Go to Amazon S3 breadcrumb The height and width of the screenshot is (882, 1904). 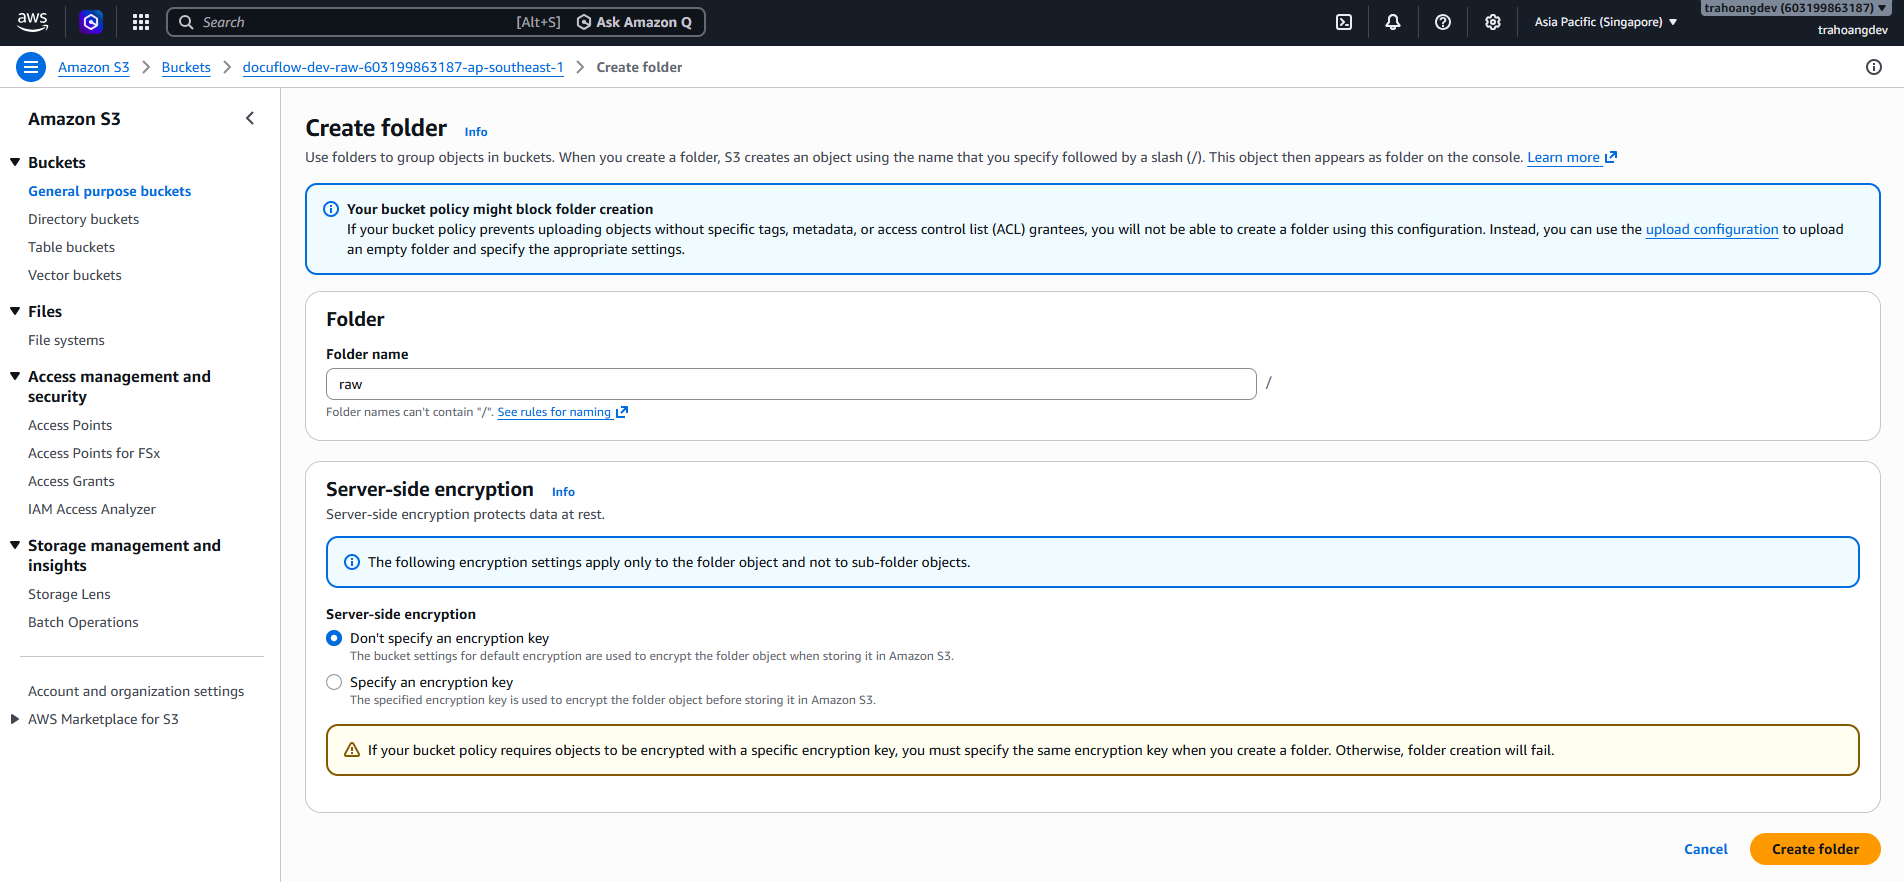[x=94, y=67]
